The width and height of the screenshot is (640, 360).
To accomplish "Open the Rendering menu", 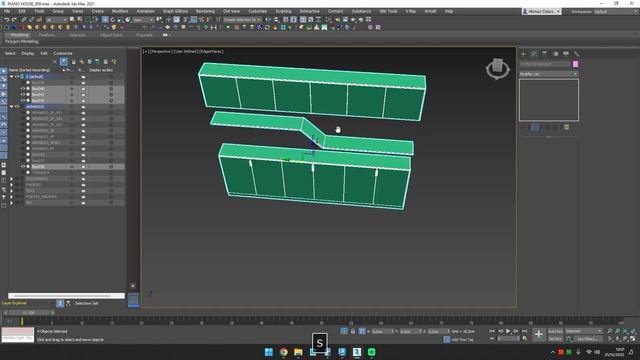I will tap(205, 11).
